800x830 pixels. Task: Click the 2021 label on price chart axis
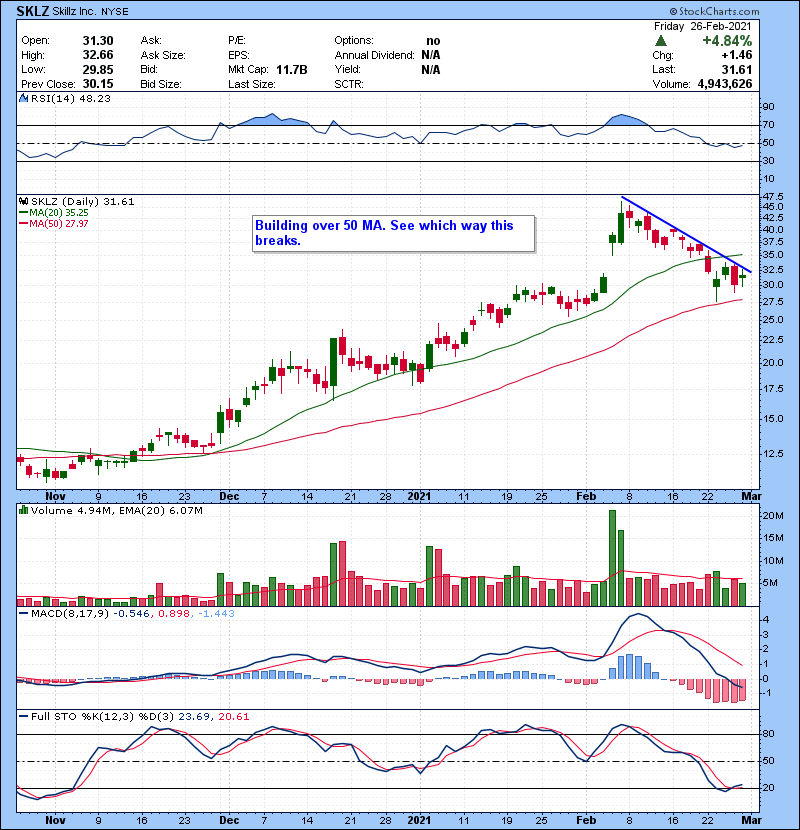tap(419, 497)
